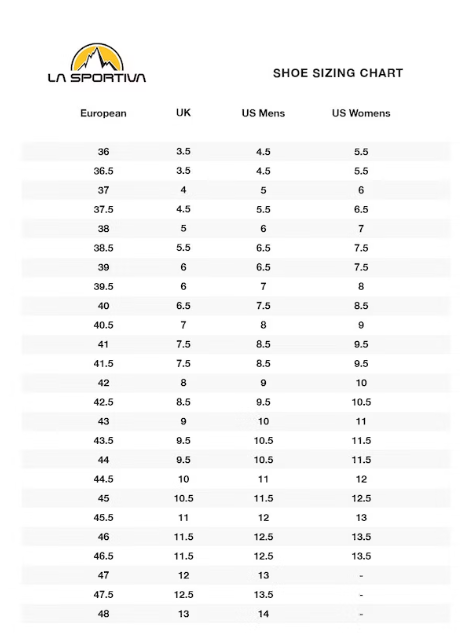Select the European column header
The width and height of the screenshot is (460, 637).
(x=103, y=113)
